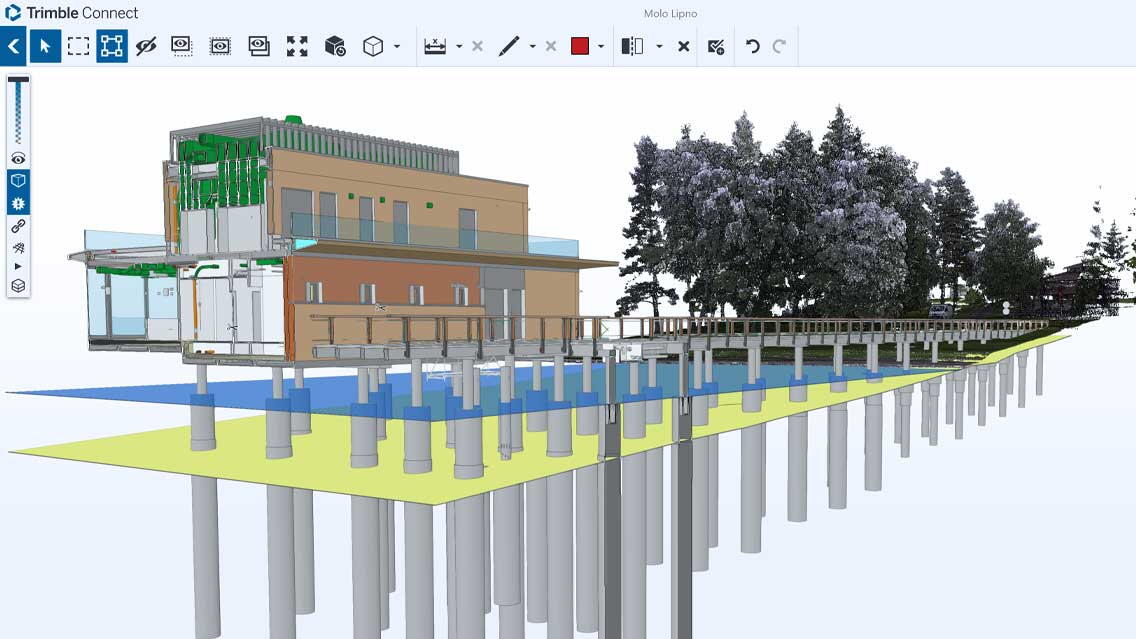The image size is (1136, 639).
Task: Zoom to fit the model extents
Action: click(297, 46)
